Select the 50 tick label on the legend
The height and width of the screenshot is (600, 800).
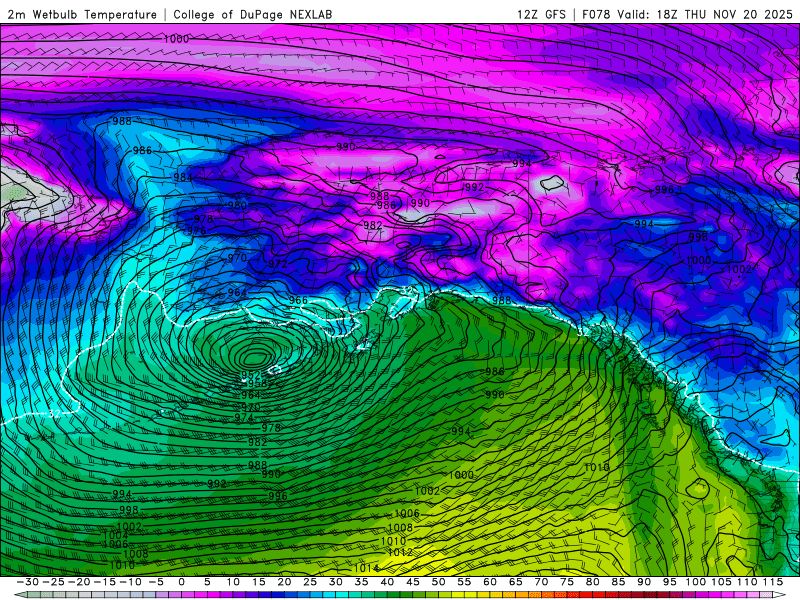[438, 582]
